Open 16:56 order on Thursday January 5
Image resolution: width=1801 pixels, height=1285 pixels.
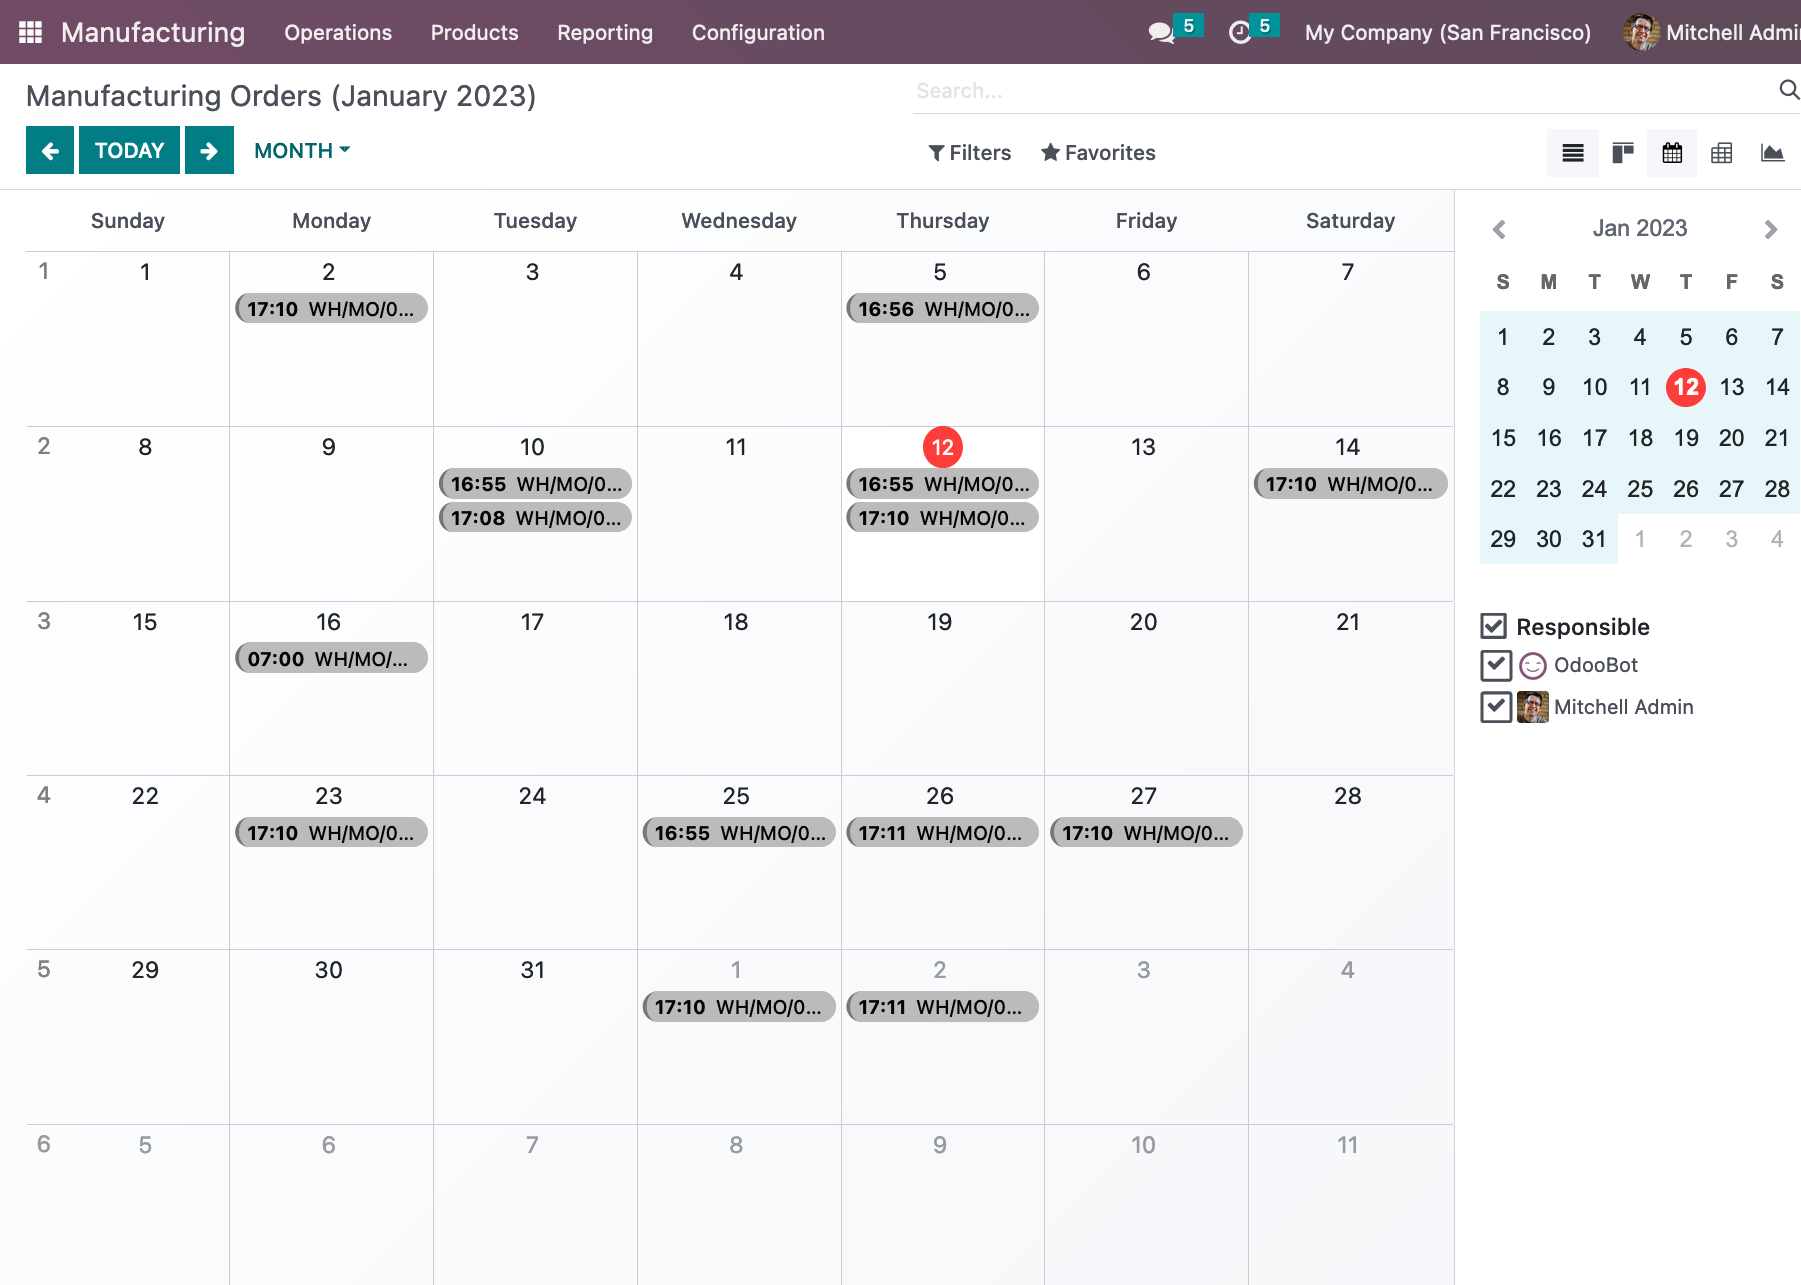point(942,309)
